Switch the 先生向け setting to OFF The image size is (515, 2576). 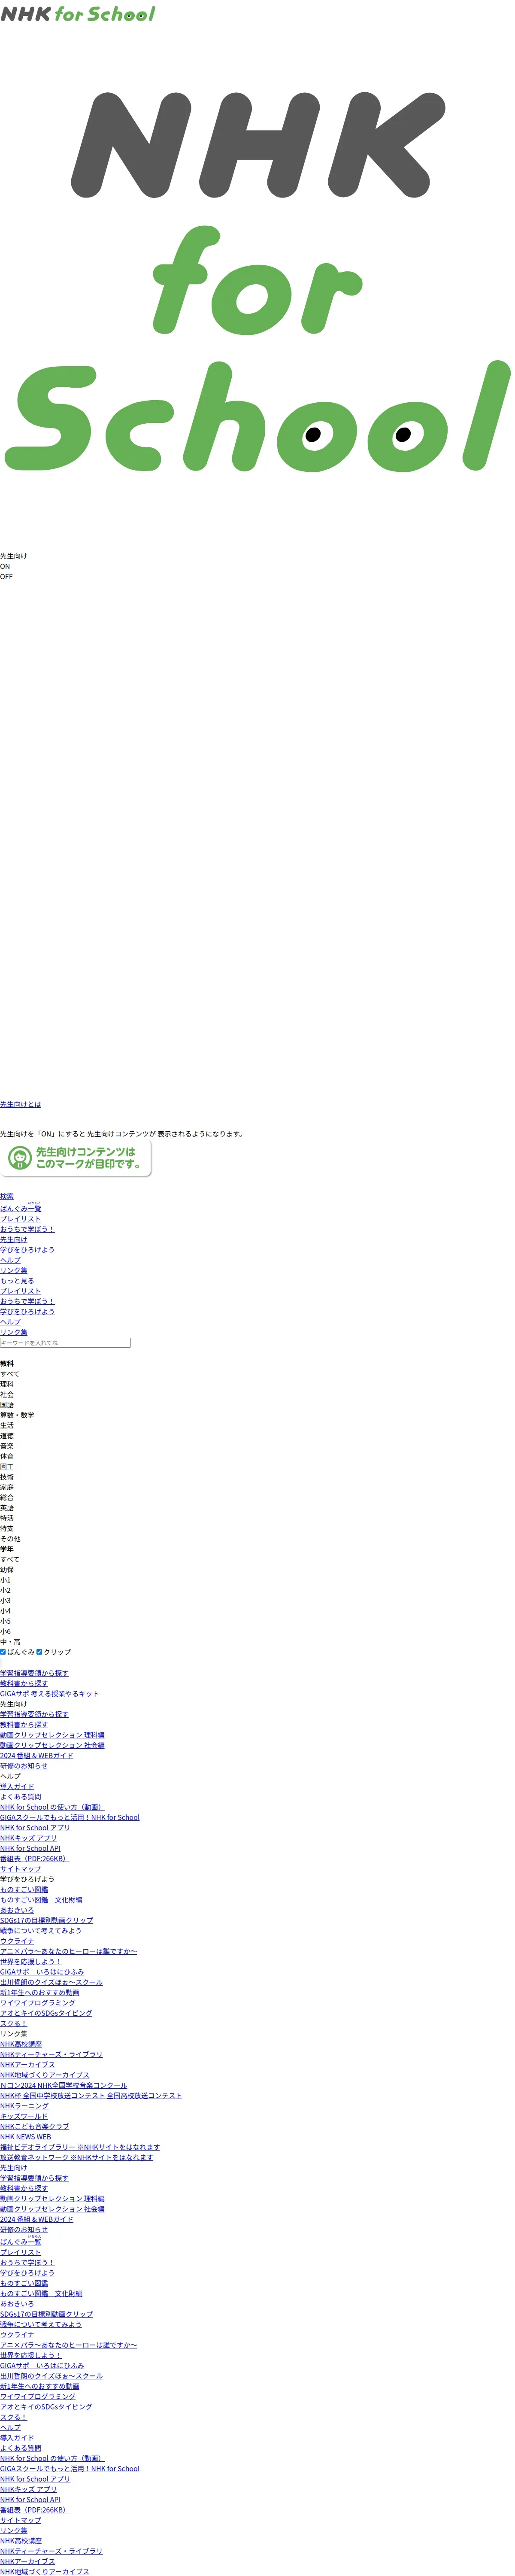tap(6, 577)
